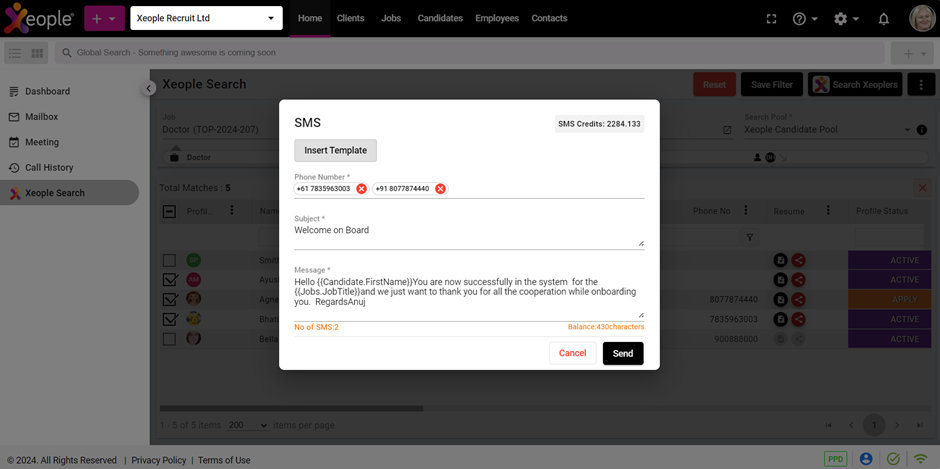Image resolution: width=940 pixels, height=469 pixels.
Task: Remove the +61 7835963003 phone number chip
Action: (x=361, y=189)
